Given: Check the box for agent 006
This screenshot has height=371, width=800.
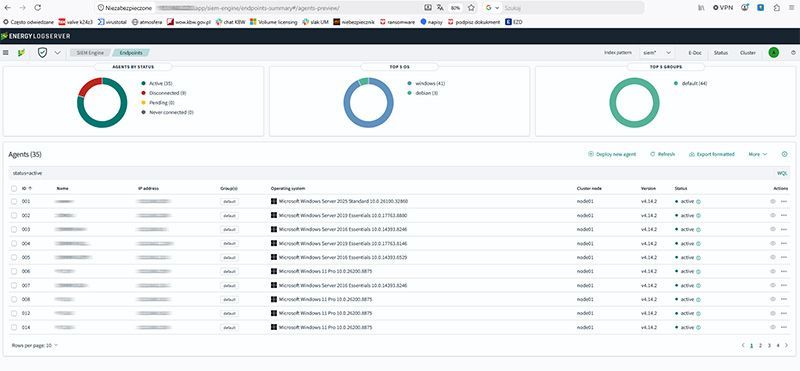Looking at the screenshot, I should (x=14, y=271).
